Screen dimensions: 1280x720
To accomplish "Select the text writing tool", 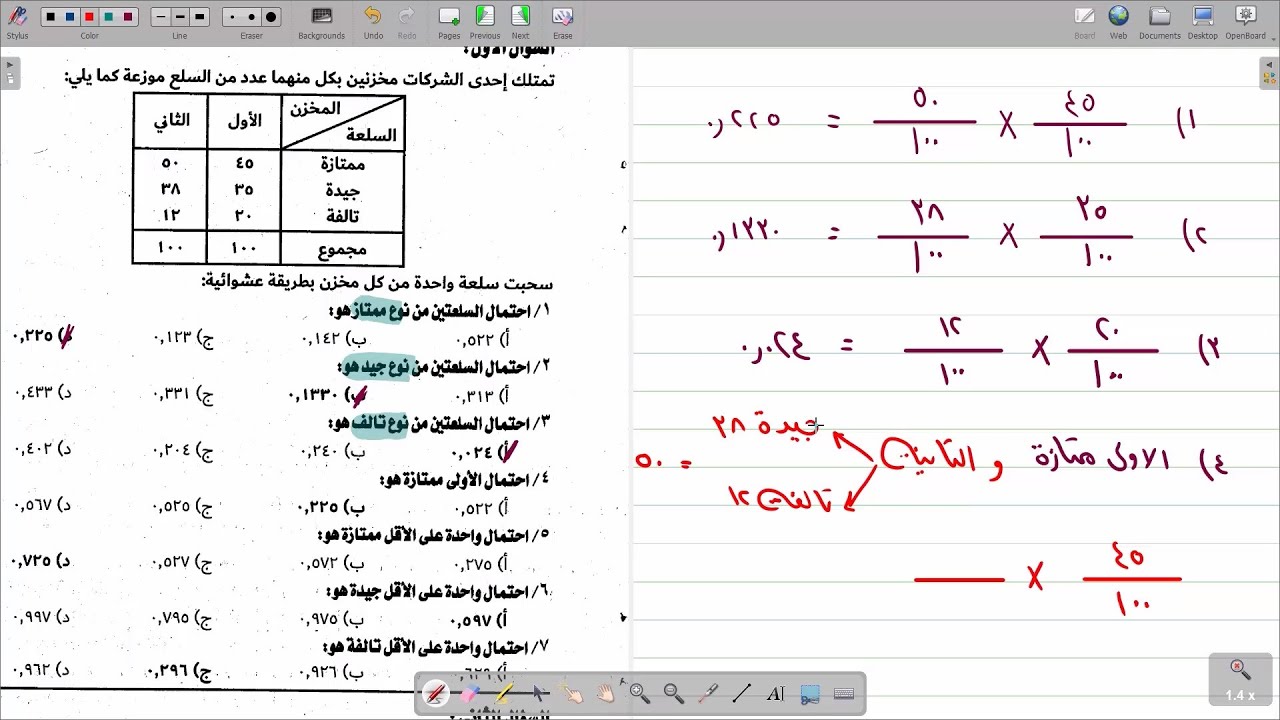I will click(x=775, y=693).
